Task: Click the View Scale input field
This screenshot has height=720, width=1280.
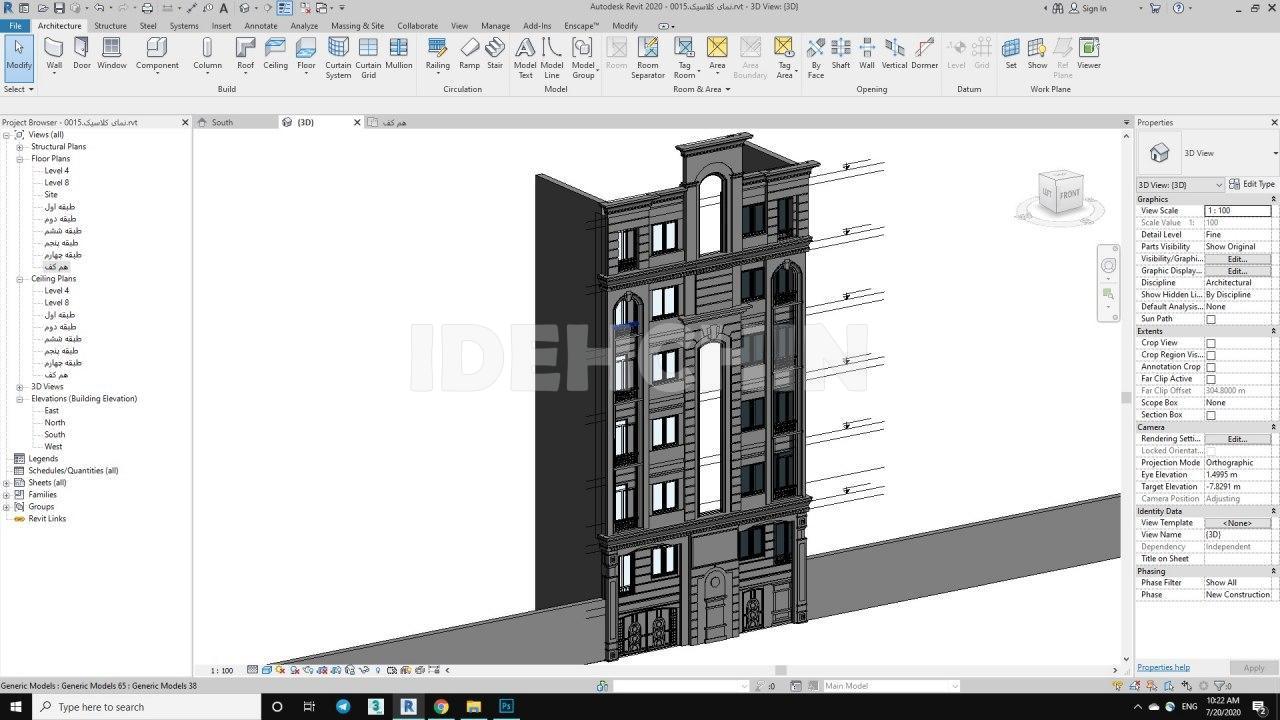Action: tap(1237, 211)
